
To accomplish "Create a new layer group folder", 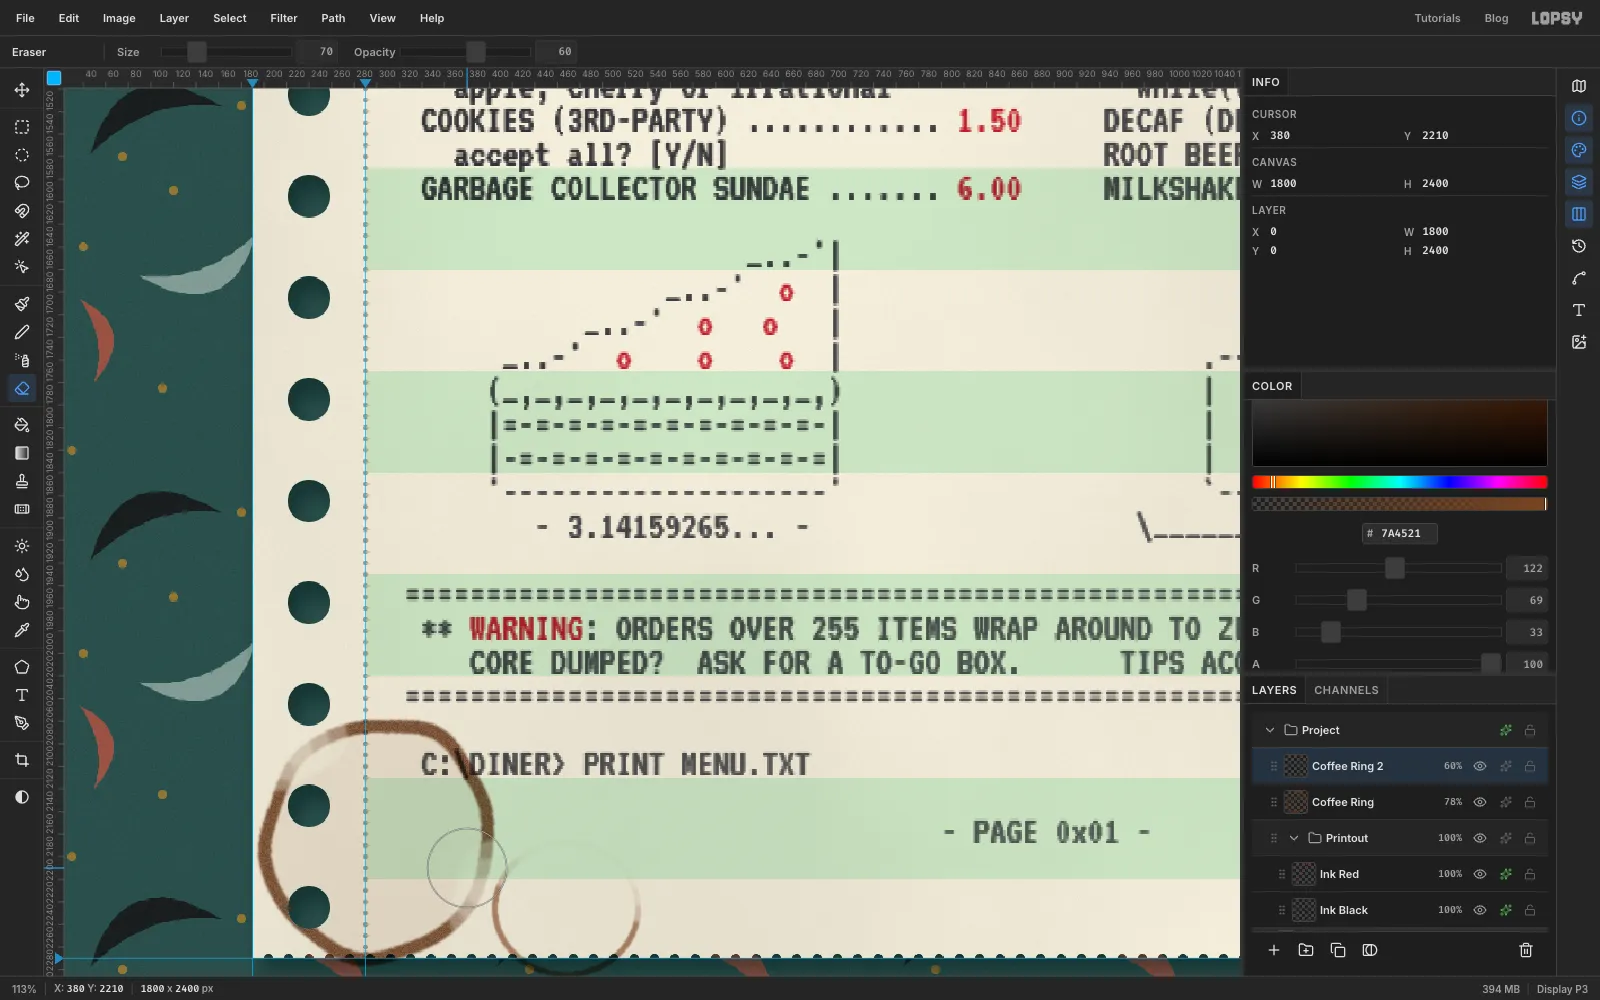I will 1306,950.
